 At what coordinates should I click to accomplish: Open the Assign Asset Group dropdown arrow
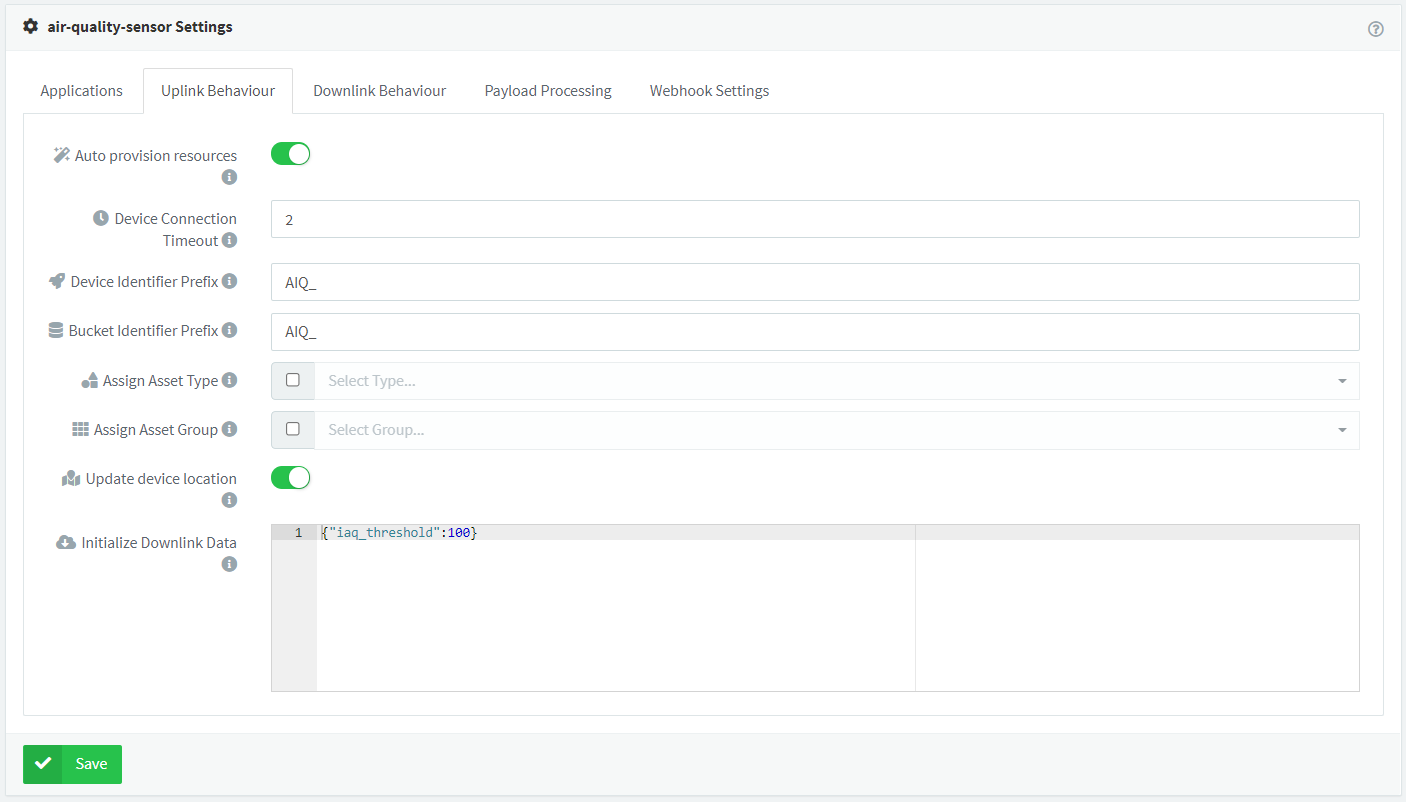click(x=1342, y=430)
